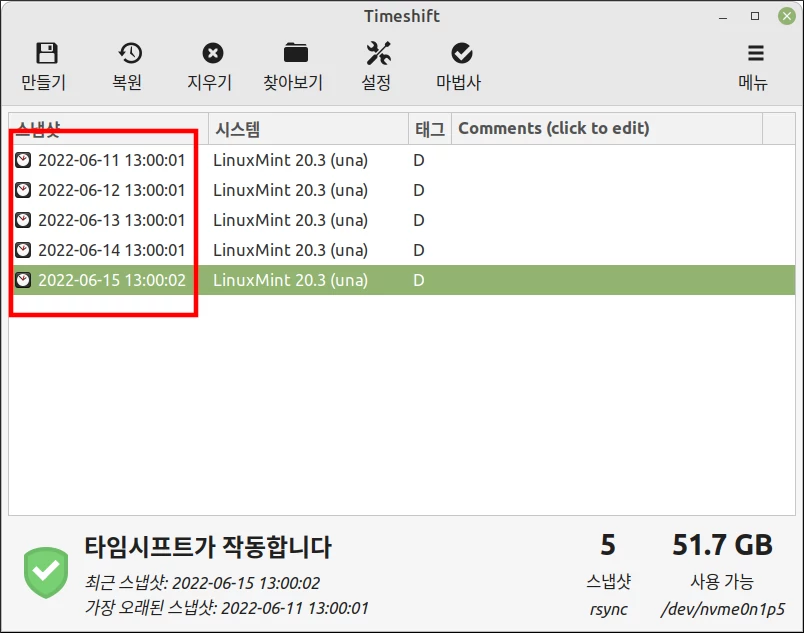Screen dimensions: 804x633
Task: Edit comment cell of 2022-06-15 snapshot
Action: 607,280
